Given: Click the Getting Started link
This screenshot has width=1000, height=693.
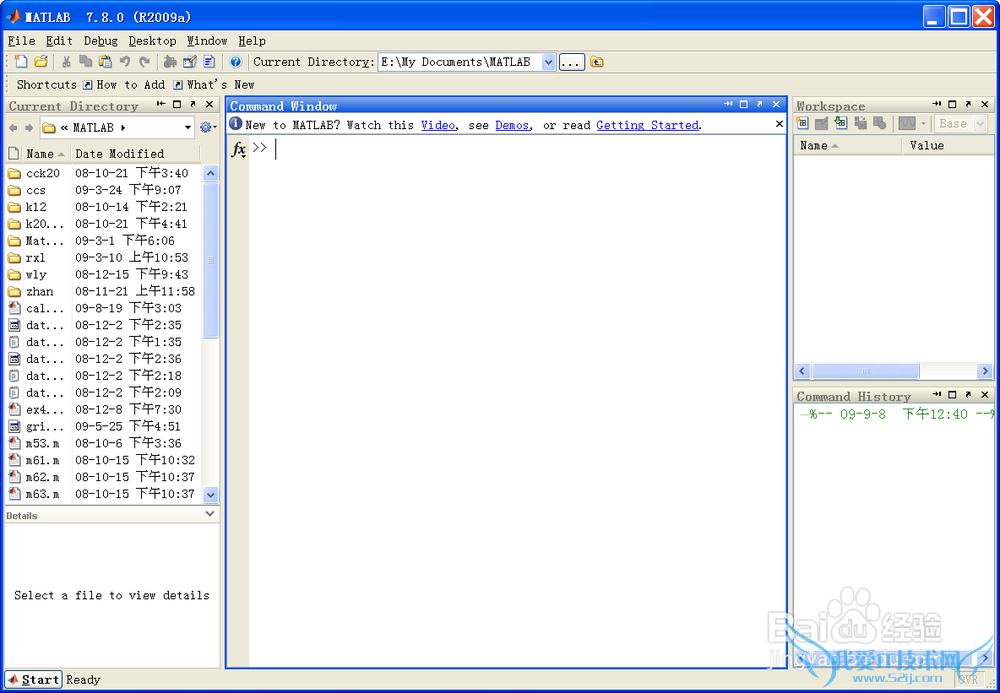Looking at the screenshot, I should click(647, 125).
